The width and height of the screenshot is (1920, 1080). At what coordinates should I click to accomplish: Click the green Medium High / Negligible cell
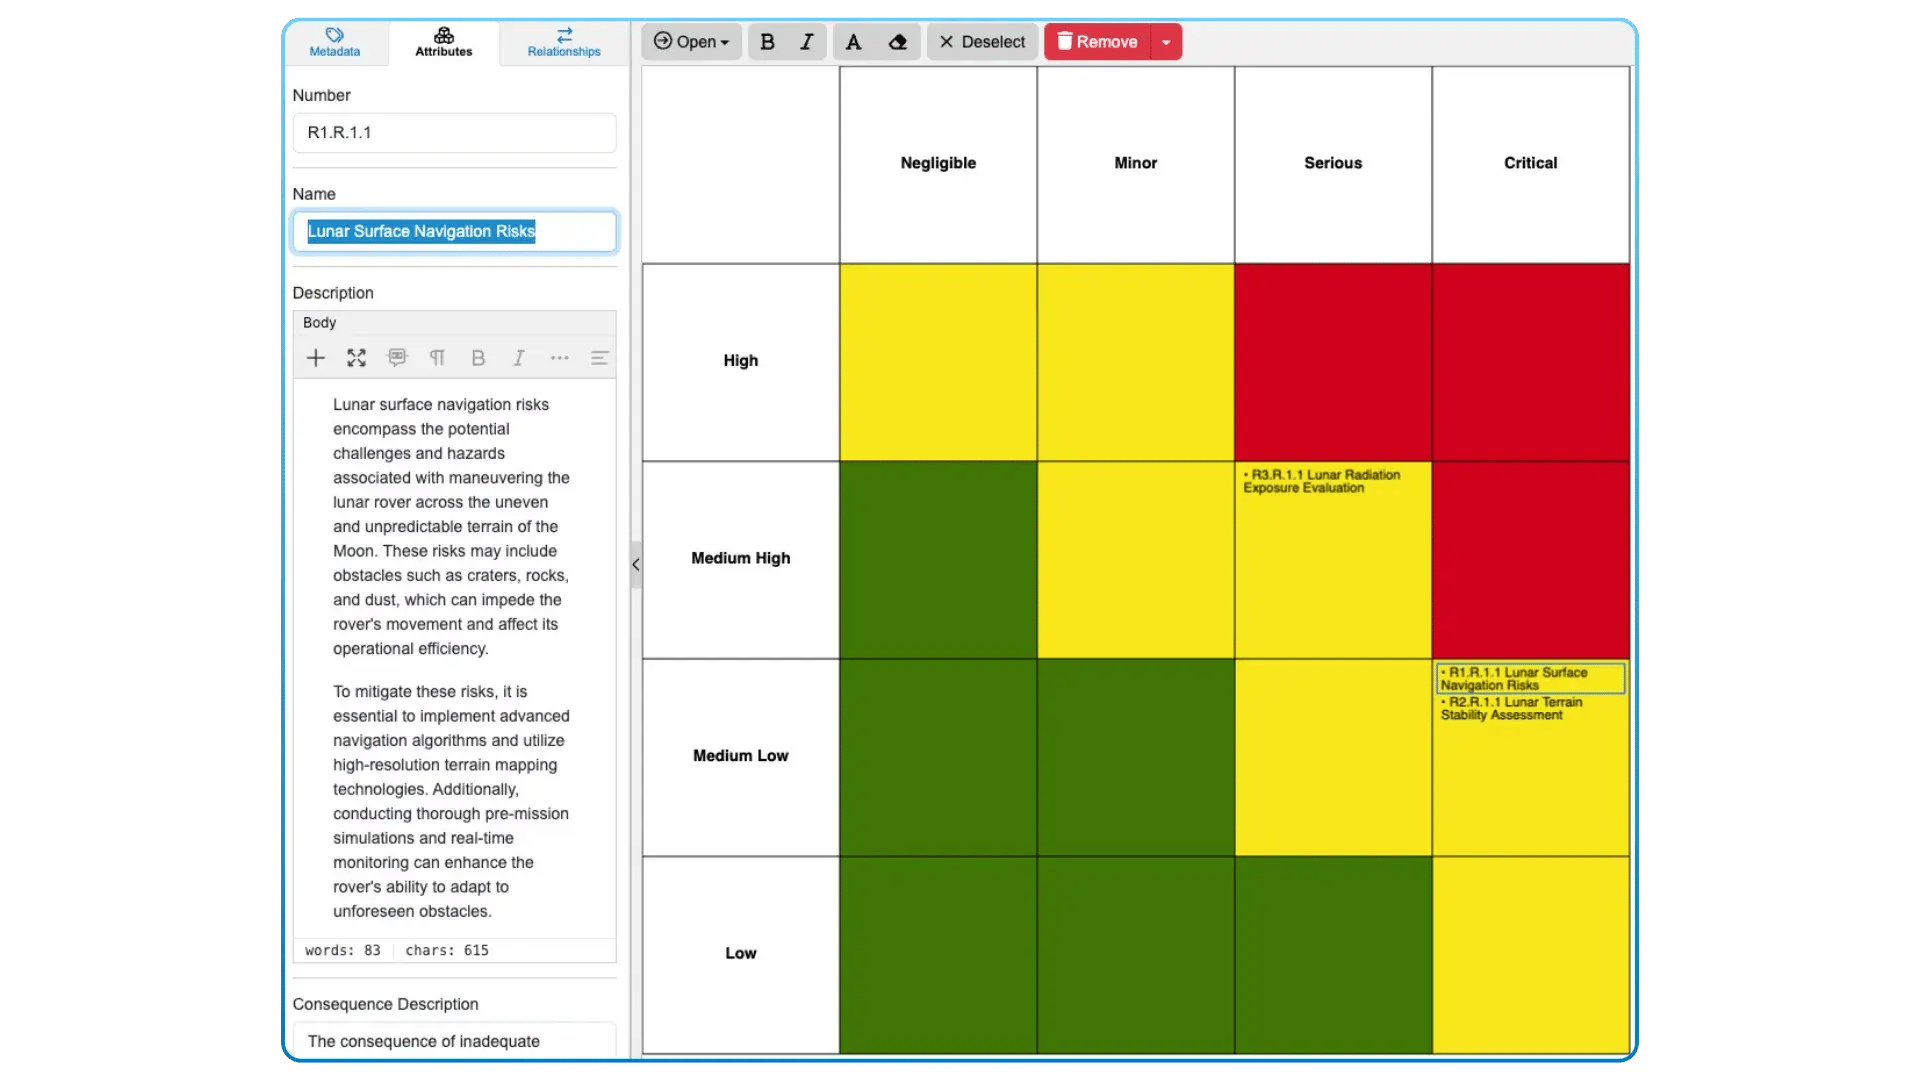pos(938,559)
